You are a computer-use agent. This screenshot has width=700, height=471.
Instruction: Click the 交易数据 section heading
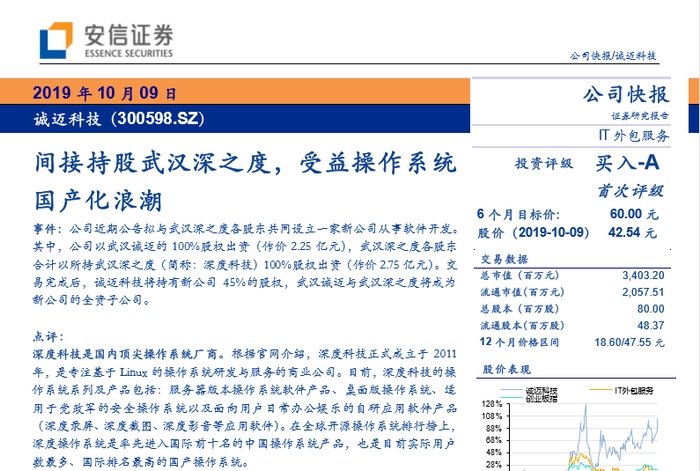[x=504, y=259]
